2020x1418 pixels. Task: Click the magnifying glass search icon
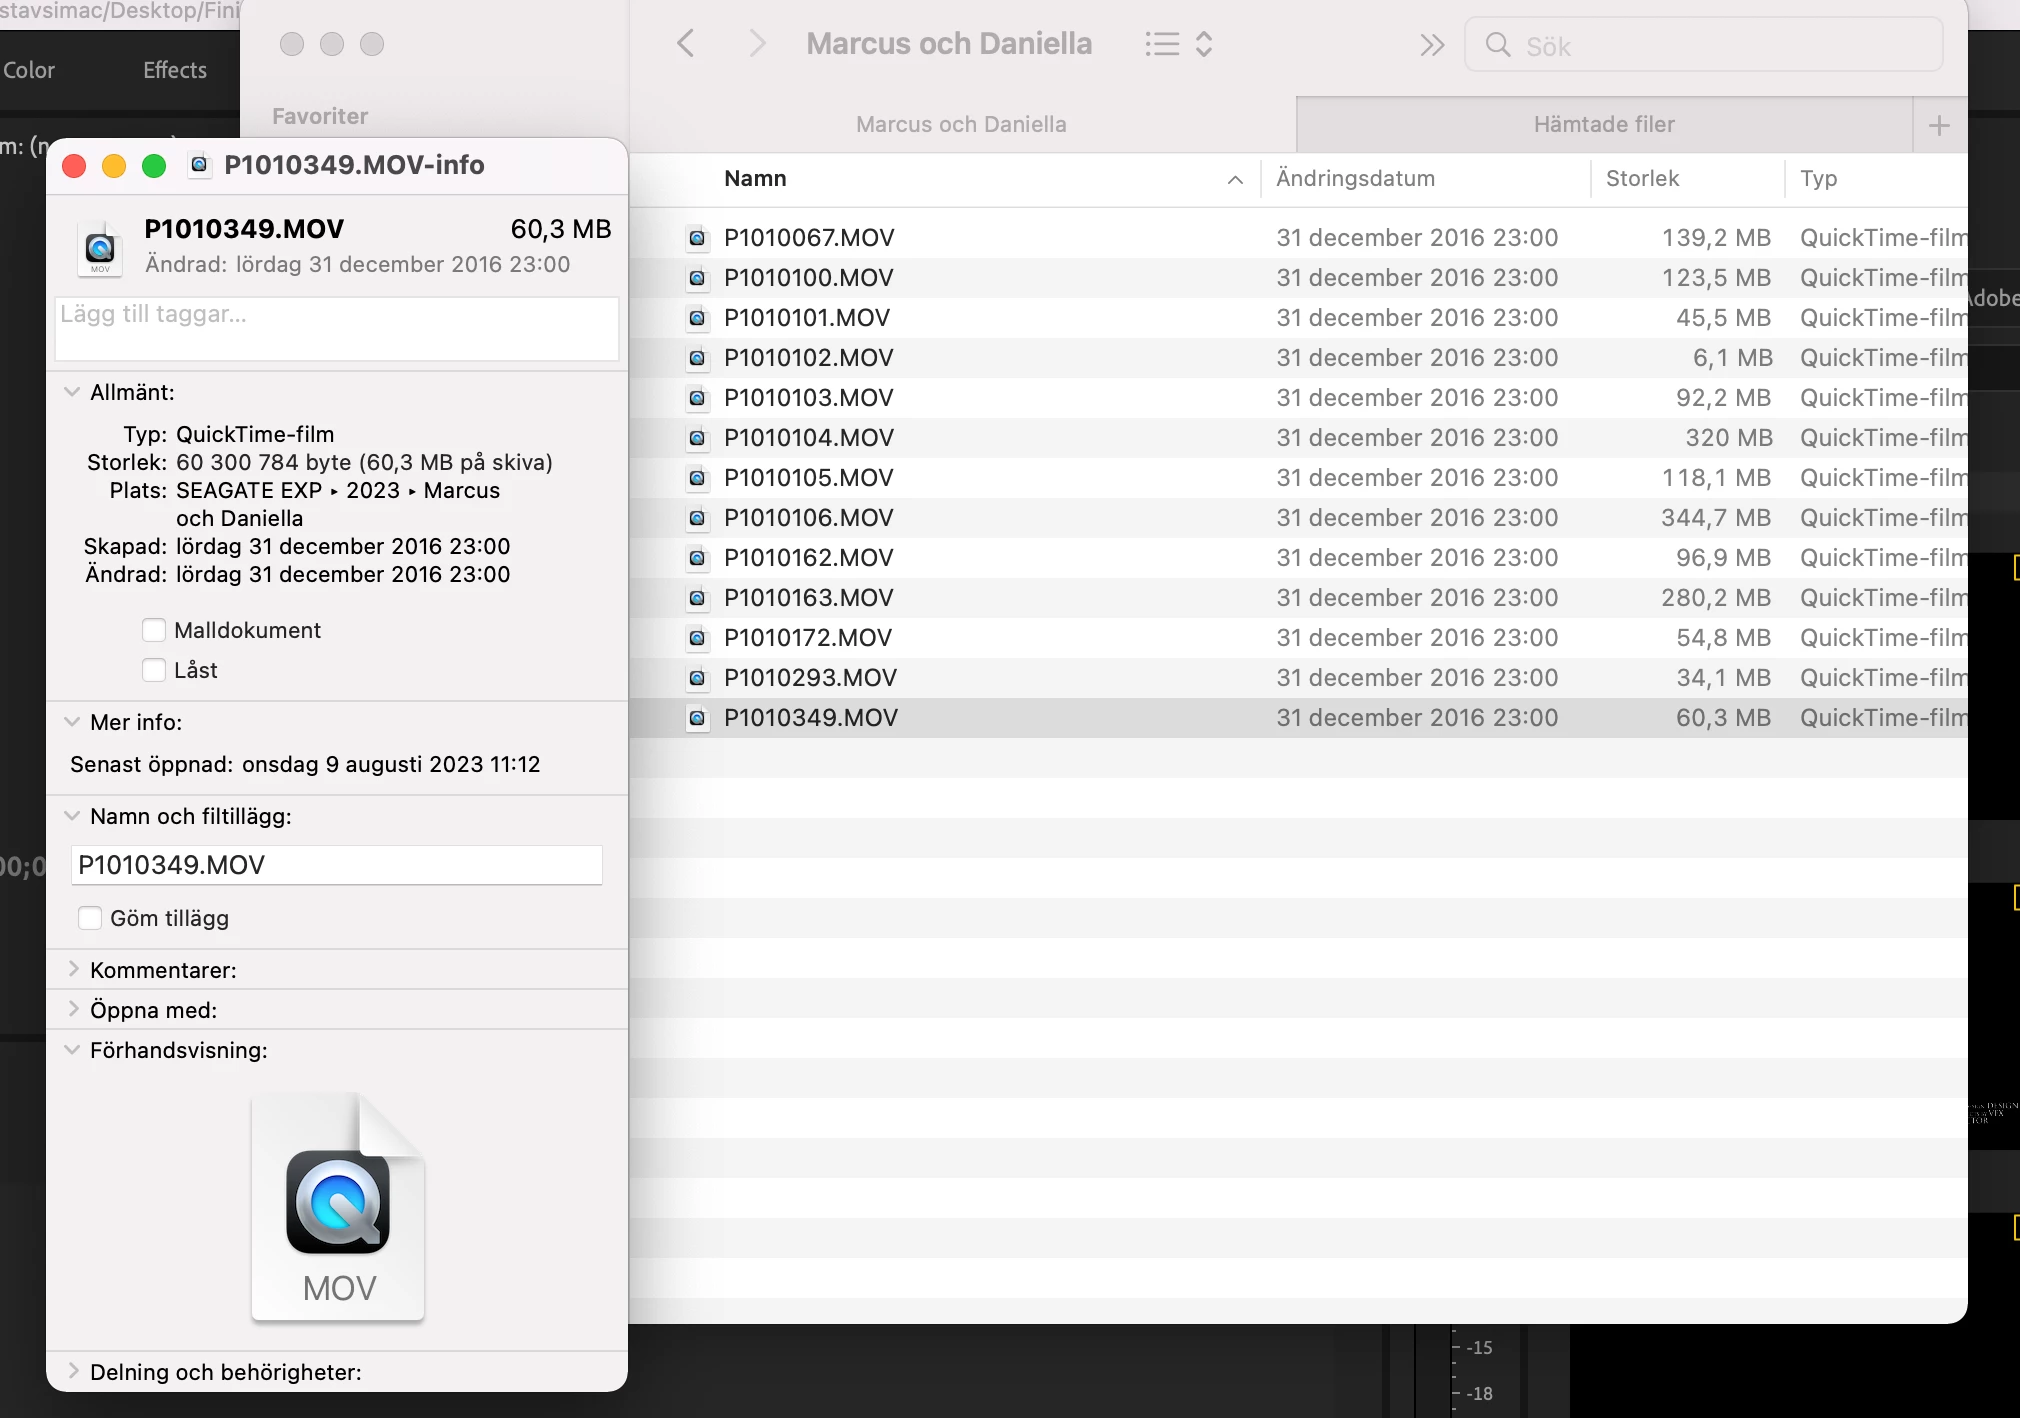tap(1497, 45)
